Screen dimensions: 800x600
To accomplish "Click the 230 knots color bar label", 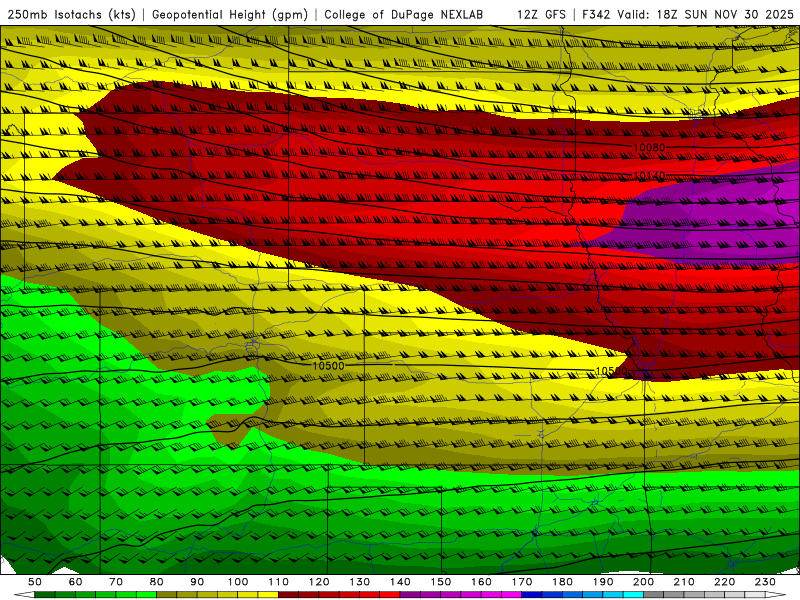I will click(x=765, y=582).
